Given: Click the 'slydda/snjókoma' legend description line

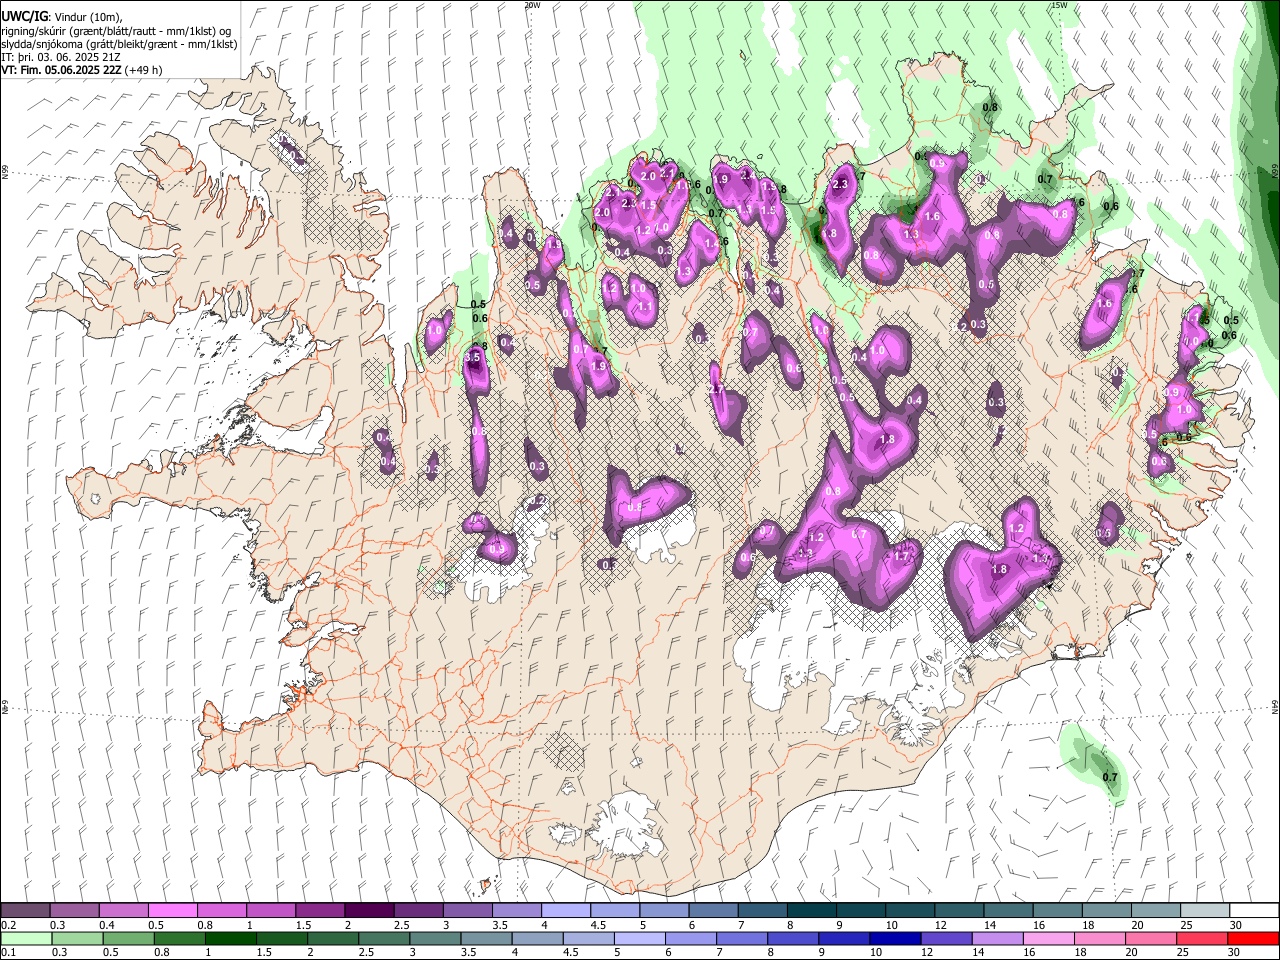Looking at the screenshot, I should [119, 44].
